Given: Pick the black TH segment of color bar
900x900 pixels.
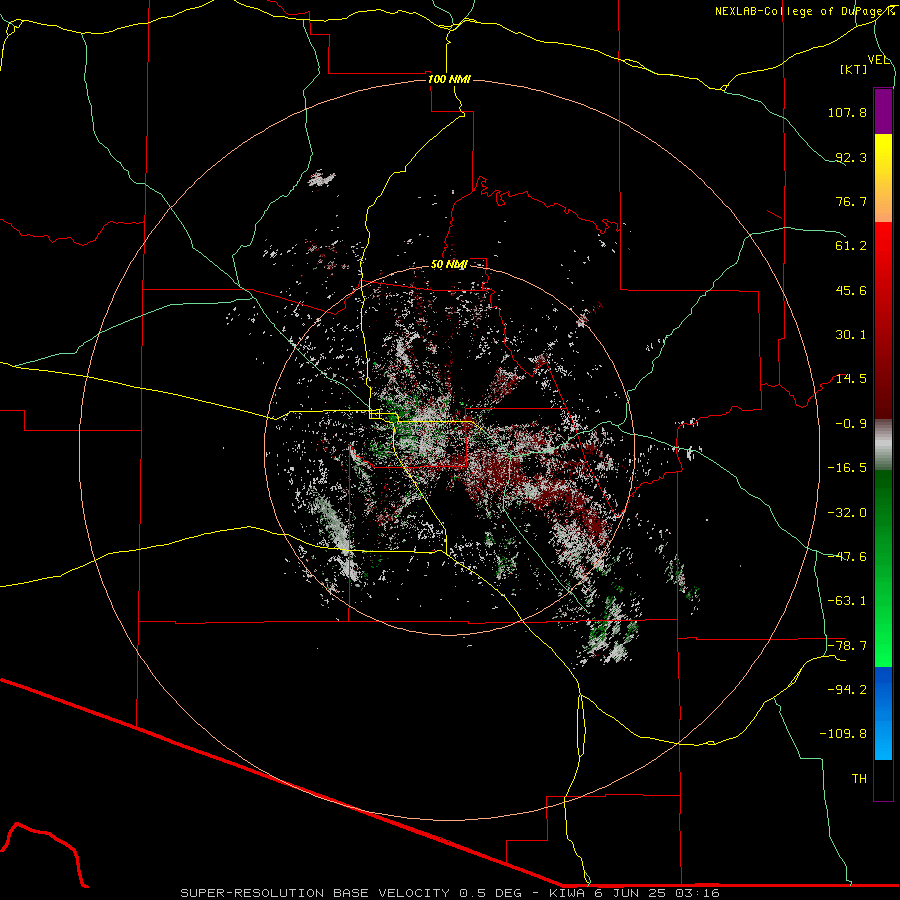Looking at the screenshot, I should coord(883,780).
